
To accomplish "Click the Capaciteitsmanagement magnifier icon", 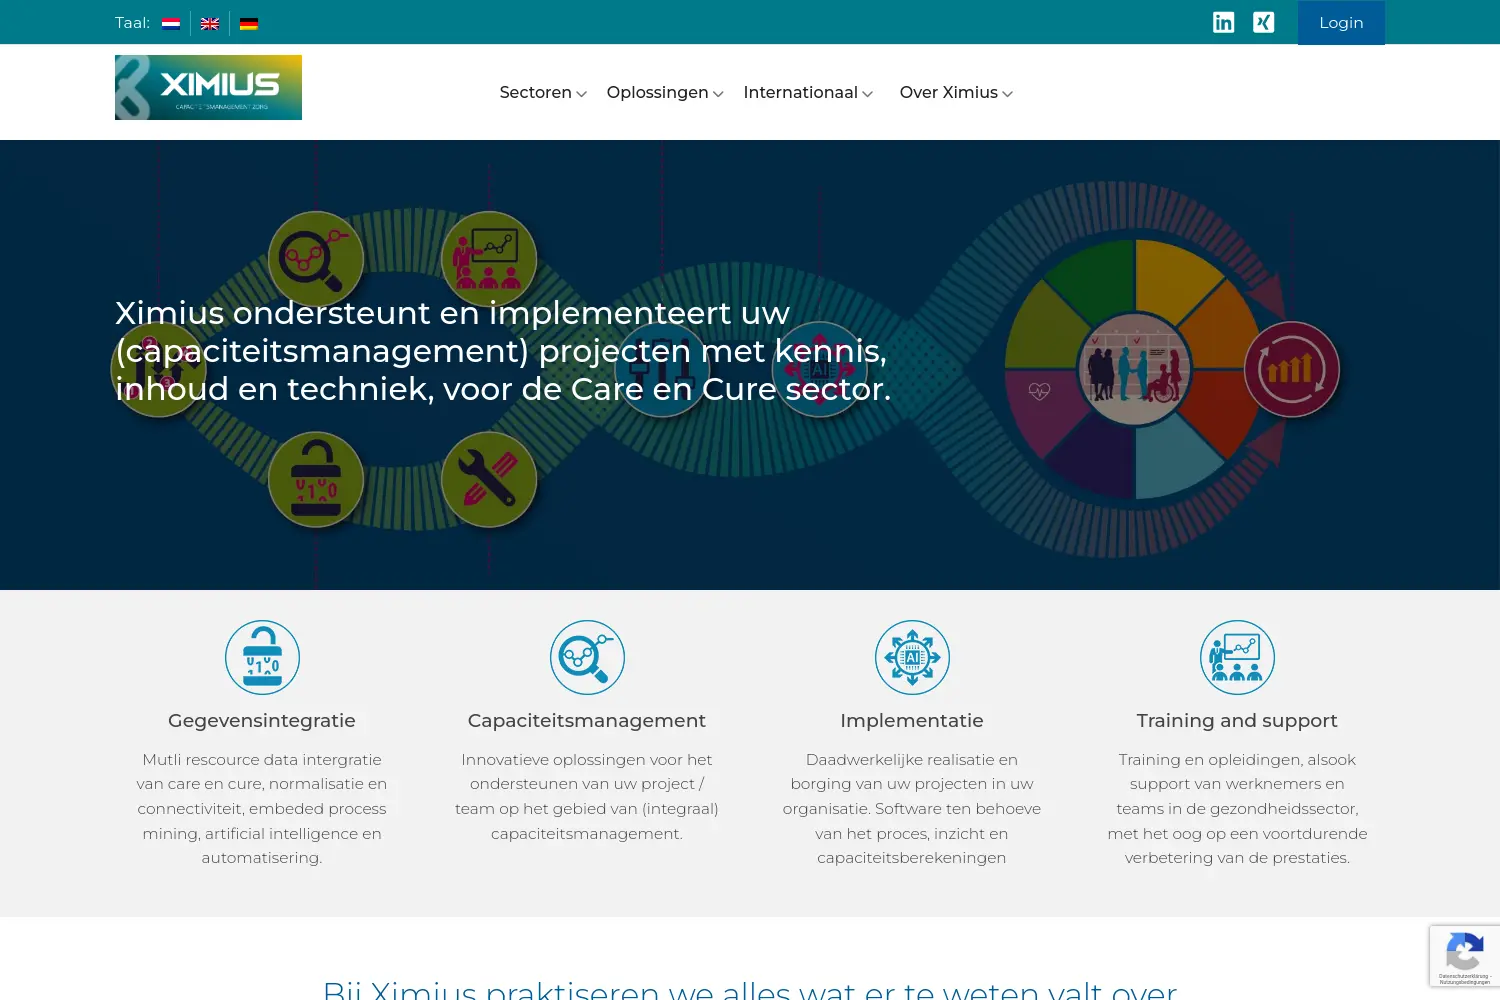I will coord(587,657).
